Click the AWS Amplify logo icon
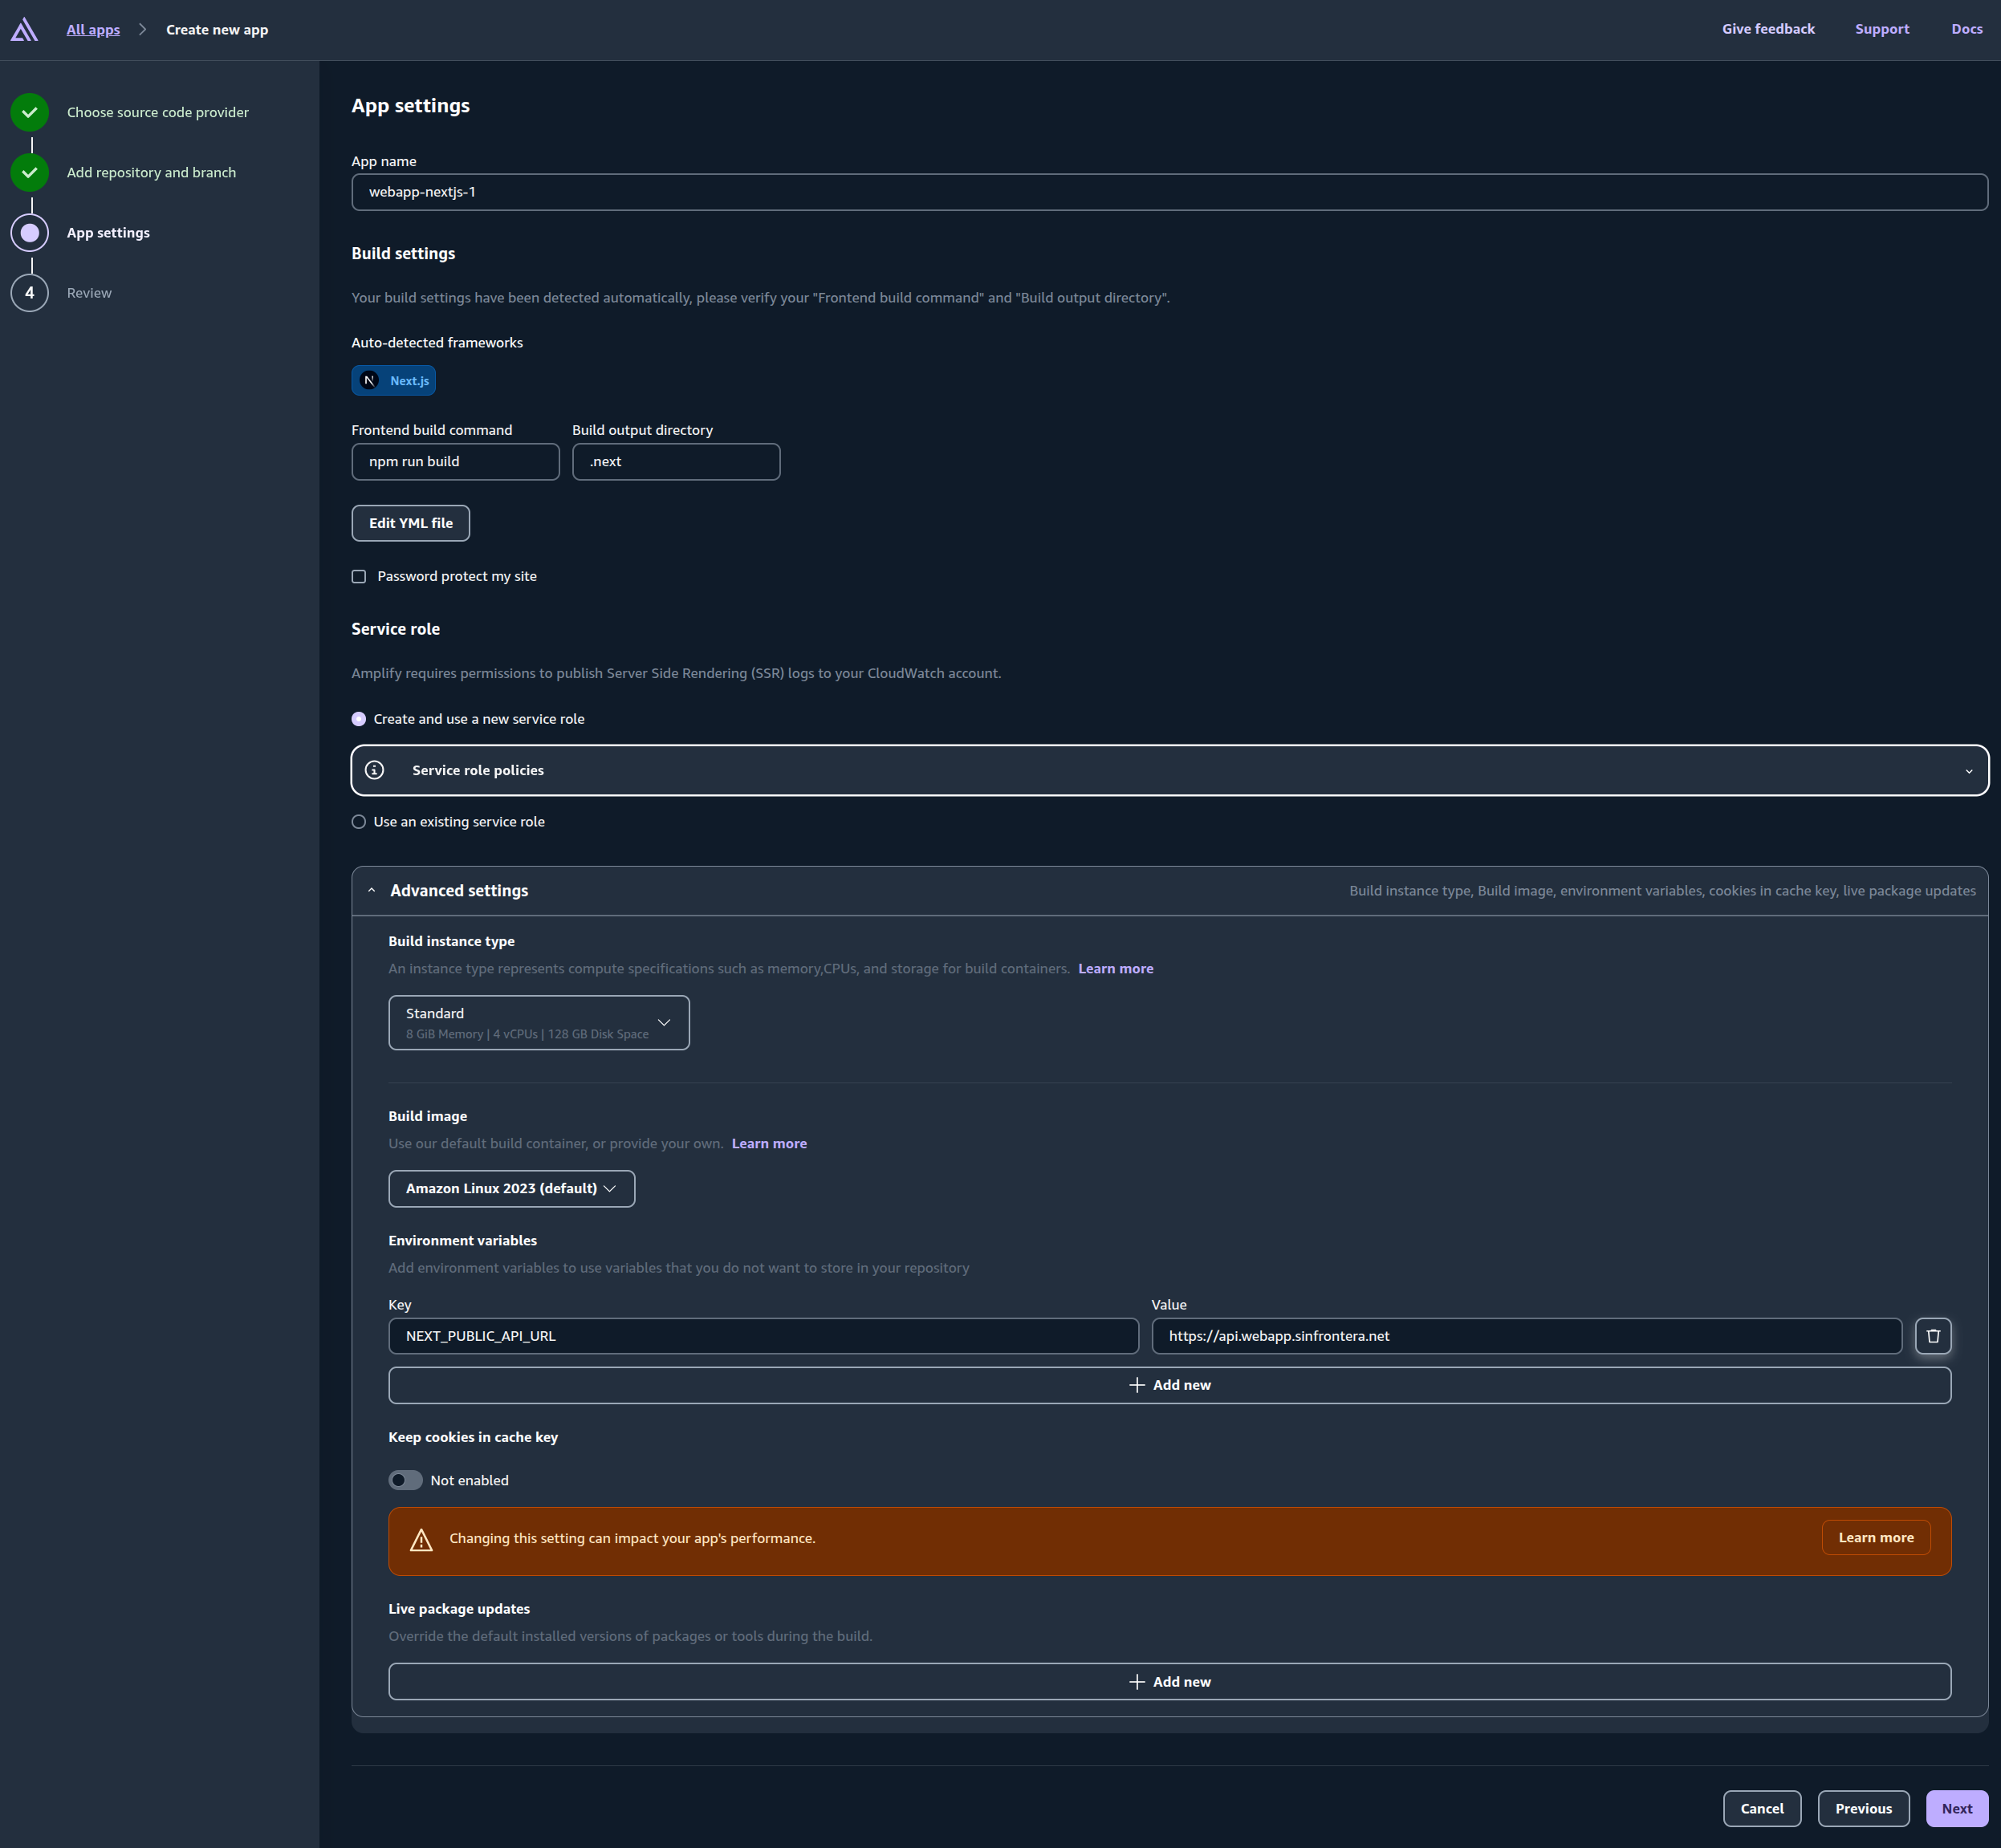2001x1848 pixels. tap(24, 30)
